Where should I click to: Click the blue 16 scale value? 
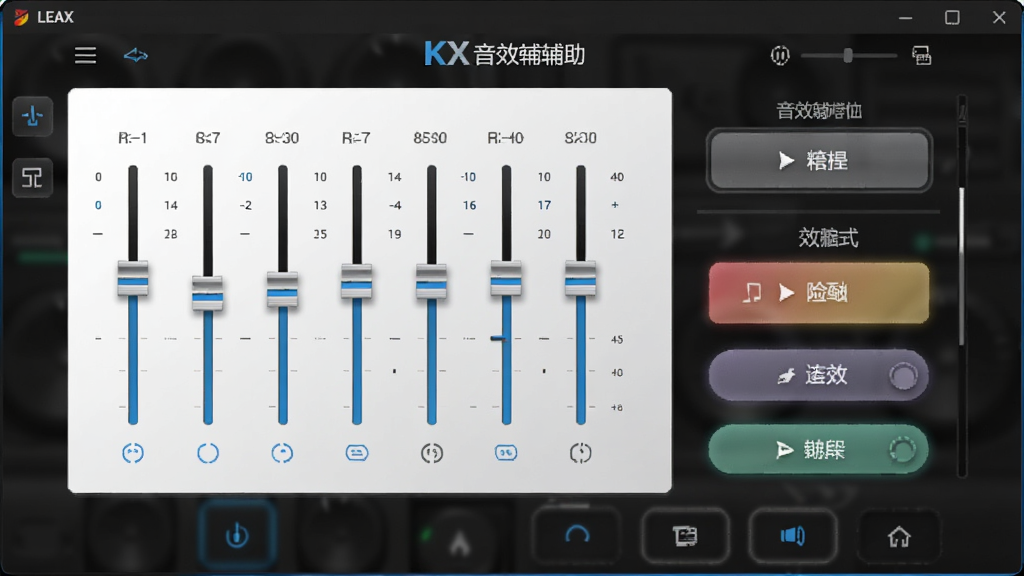point(470,205)
